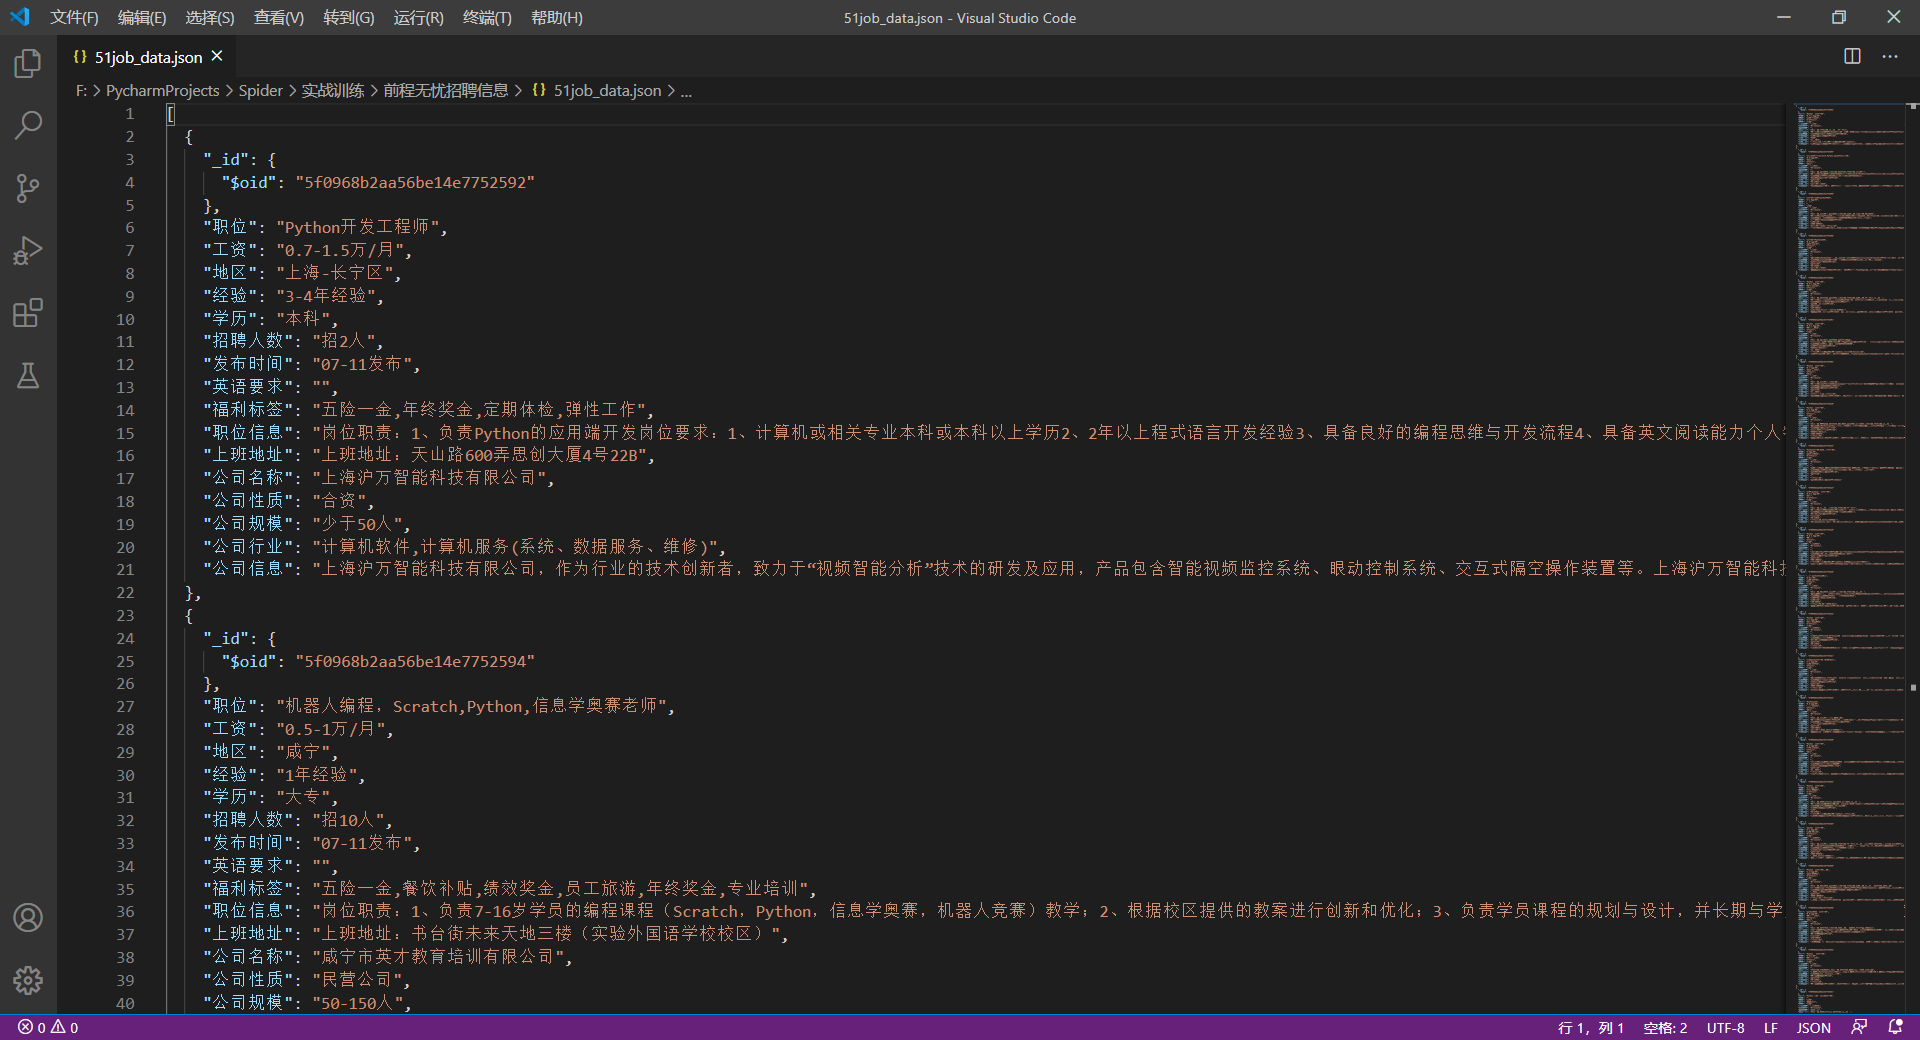Screen dimensions: 1920x1040
Task: Place cursor on "Python开发工程师" value
Action: (x=357, y=227)
